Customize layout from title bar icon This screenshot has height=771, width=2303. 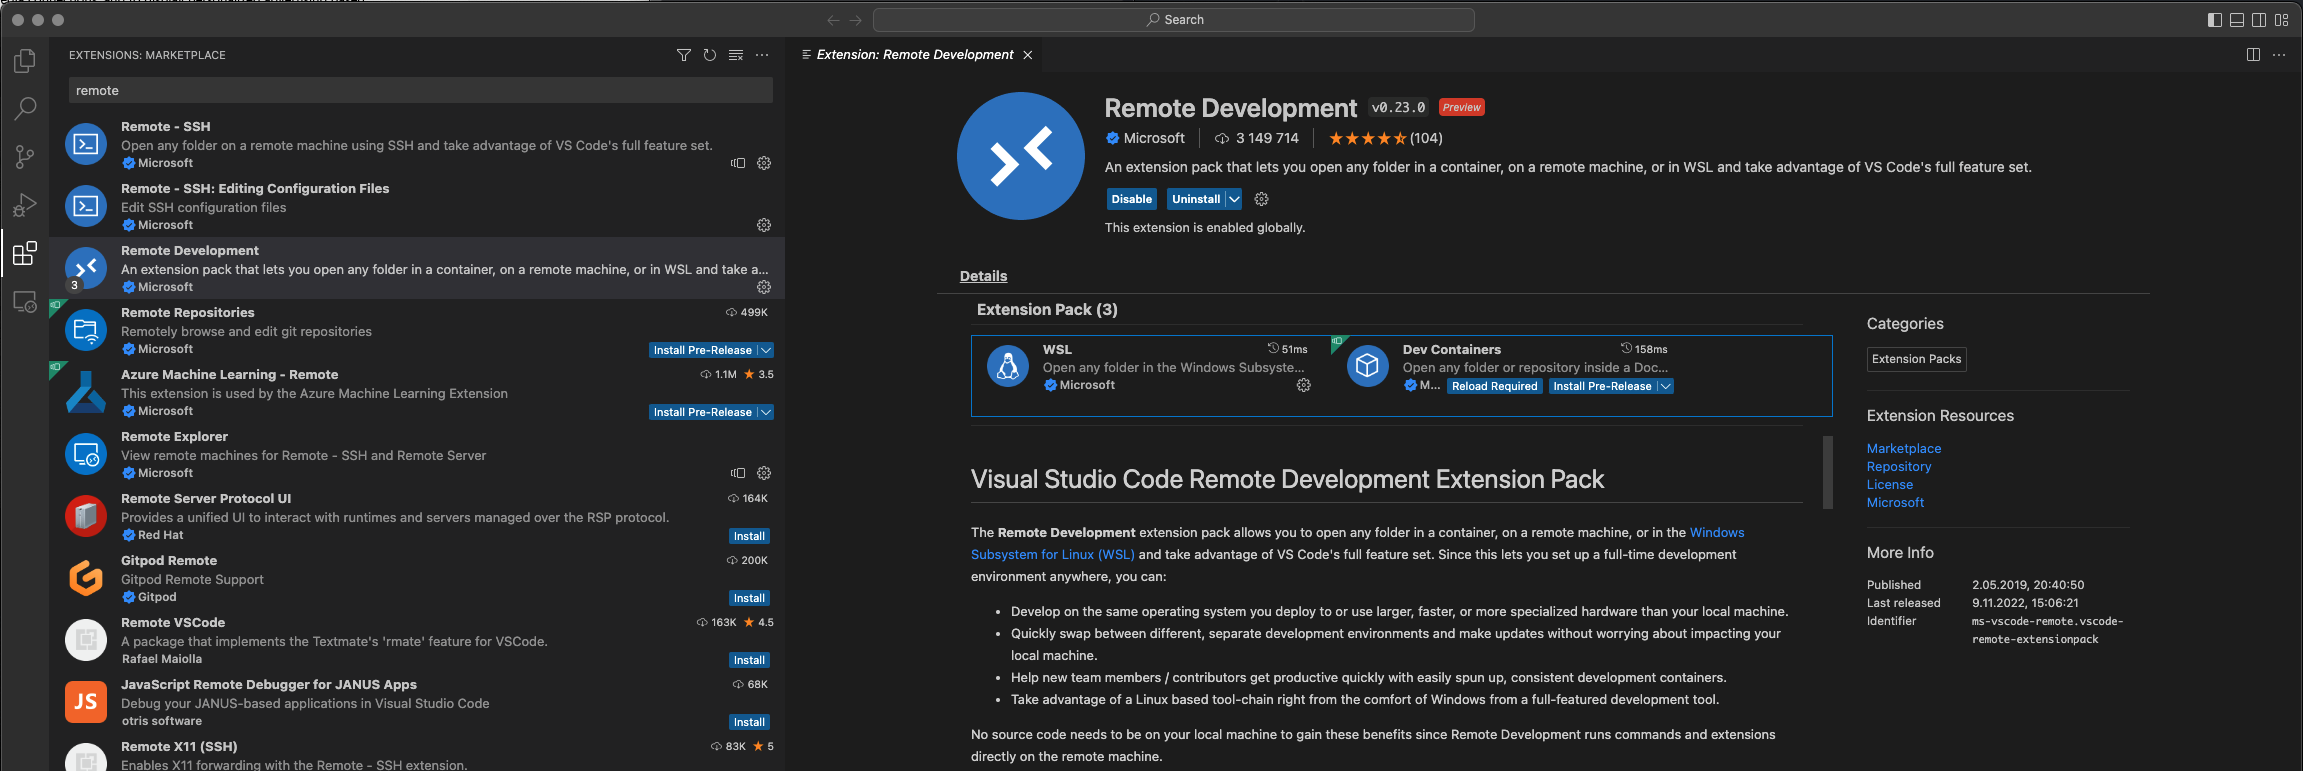[x=2281, y=20]
